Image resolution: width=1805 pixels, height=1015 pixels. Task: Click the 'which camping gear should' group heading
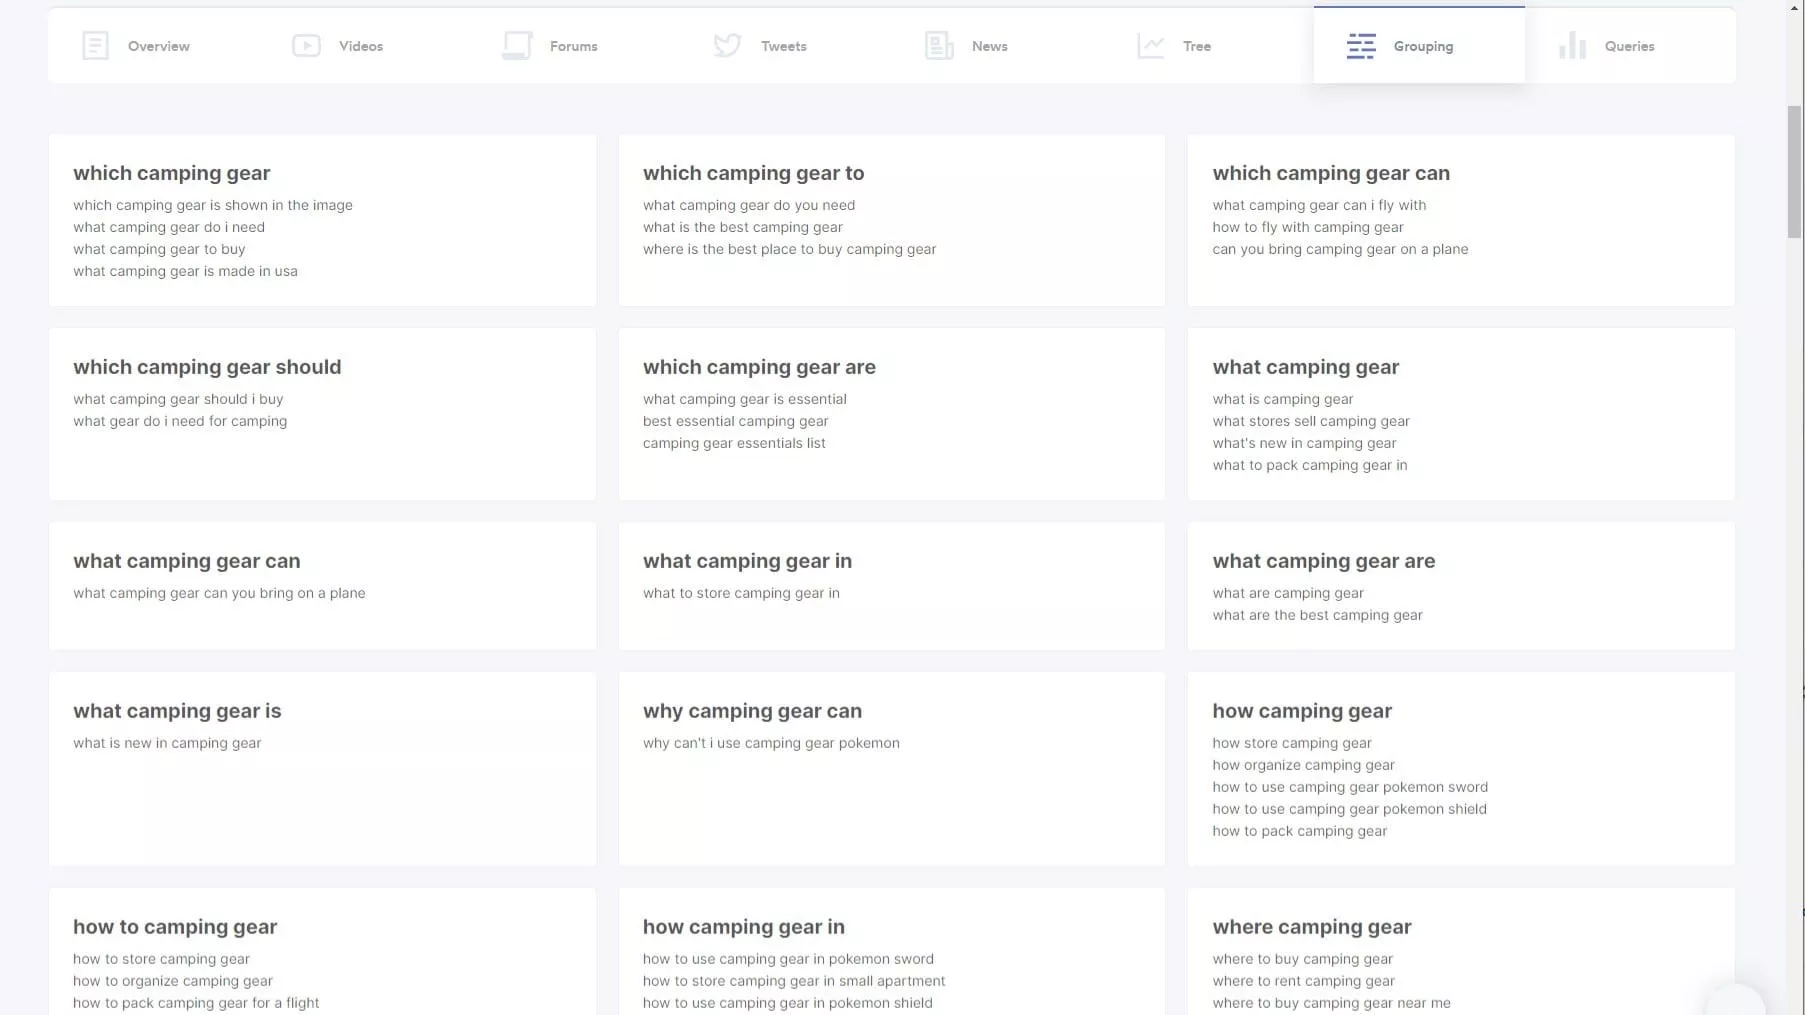click(x=207, y=367)
